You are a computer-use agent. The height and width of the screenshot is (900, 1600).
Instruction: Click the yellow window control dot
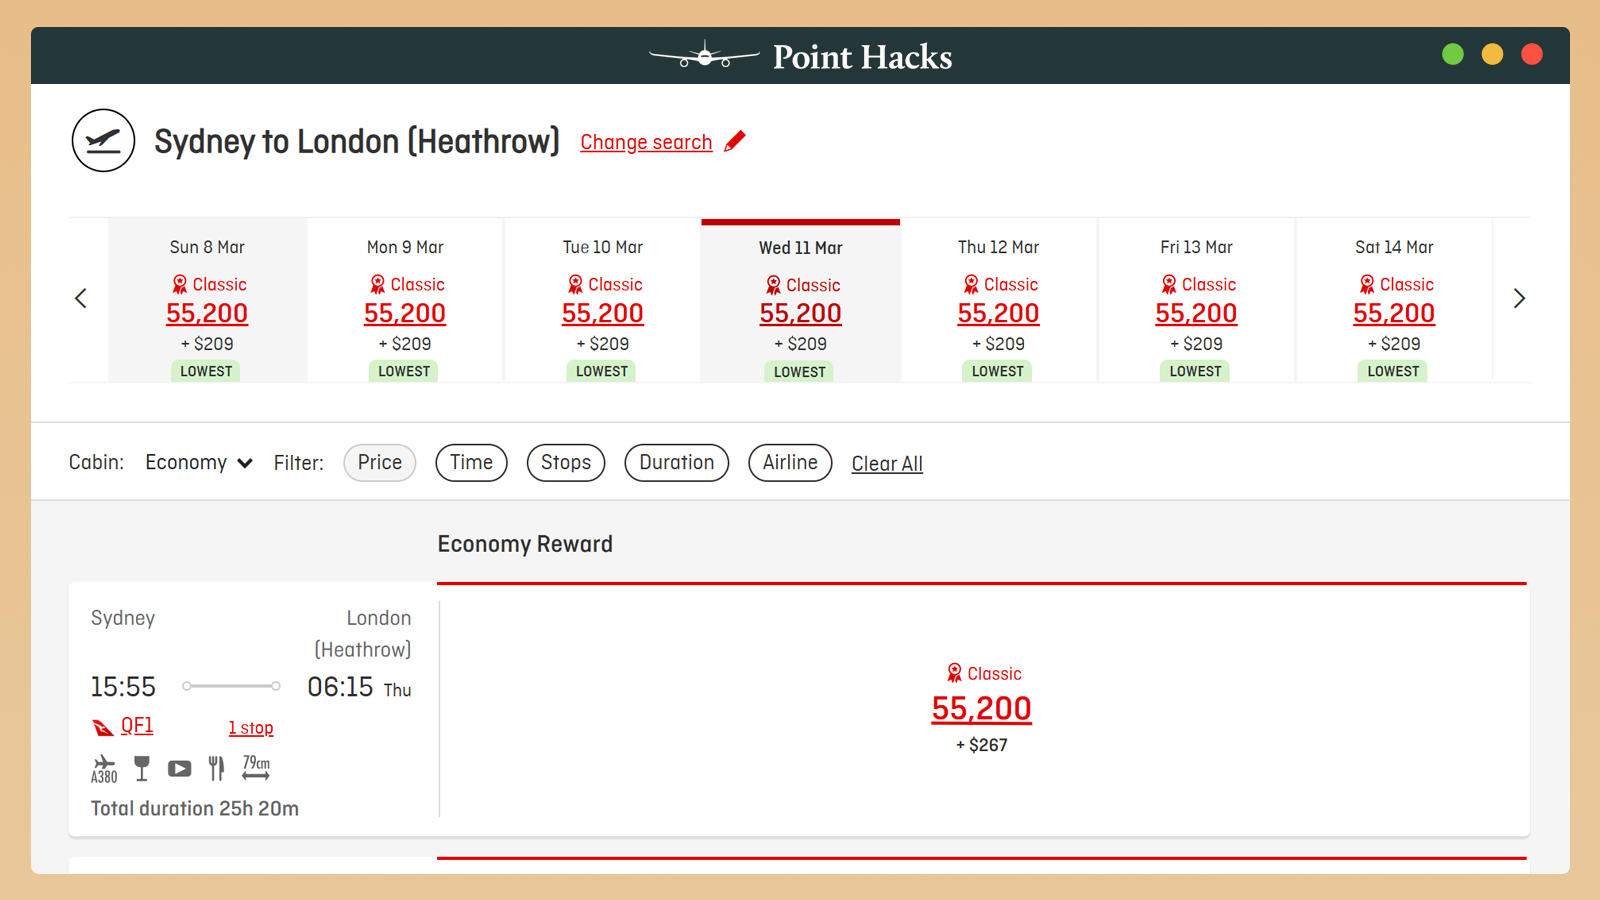(x=1492, y=54)
